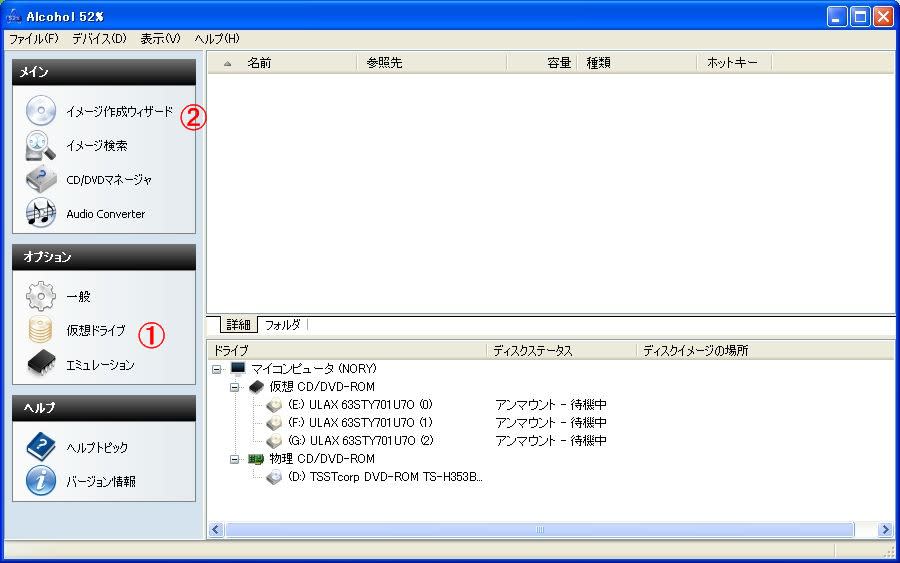Open the CD/DVDマネージャ icon

(x=41, y=180)
